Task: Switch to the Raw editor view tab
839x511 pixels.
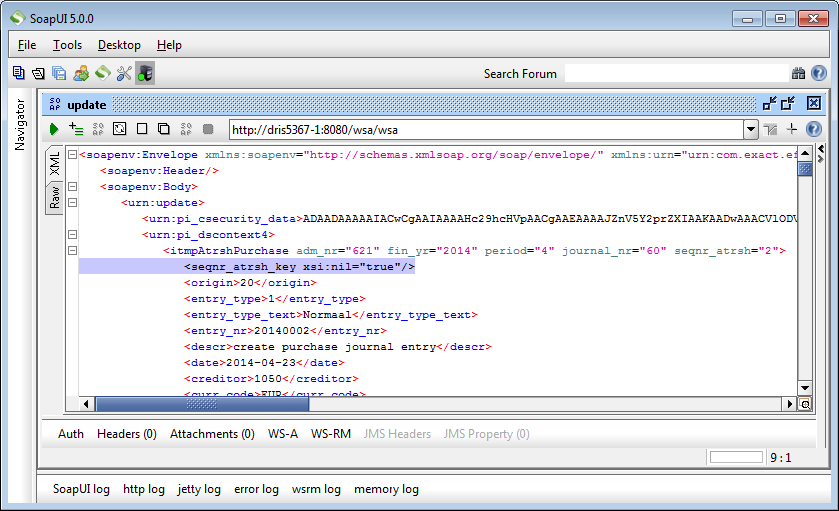Action: [55, 197]
